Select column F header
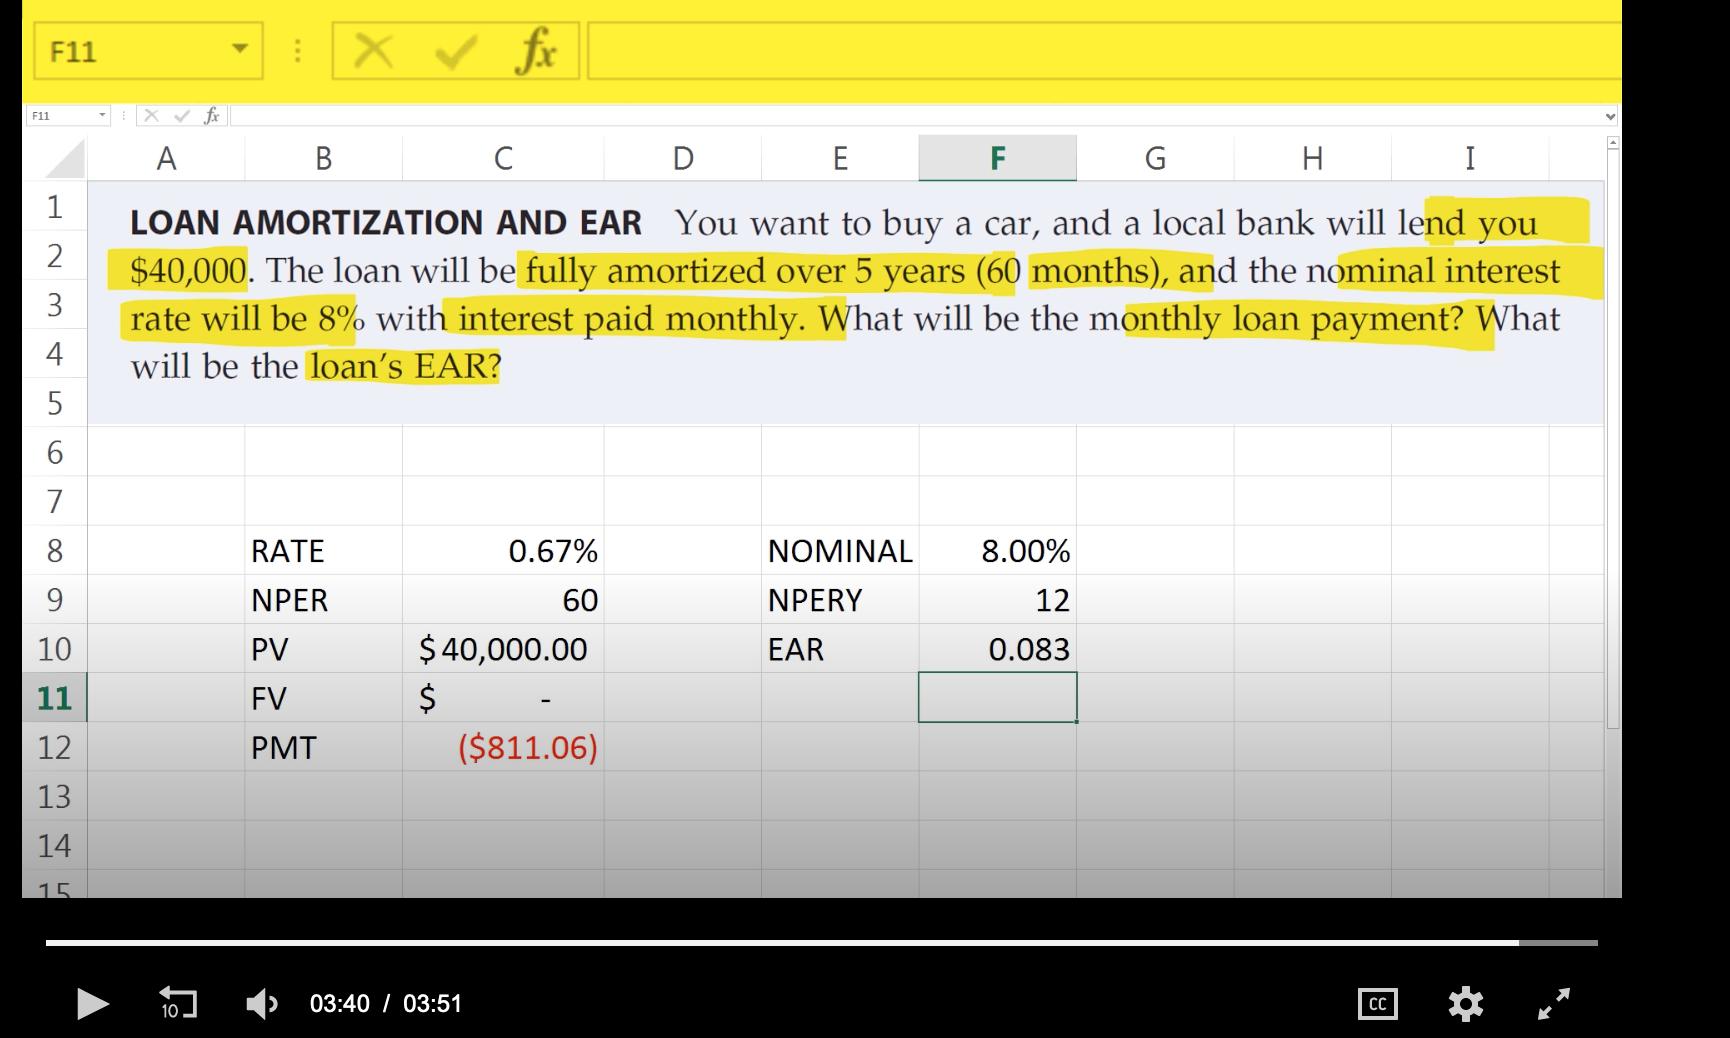Screen dimensions: 1730x1038 [x=997, y=158]
